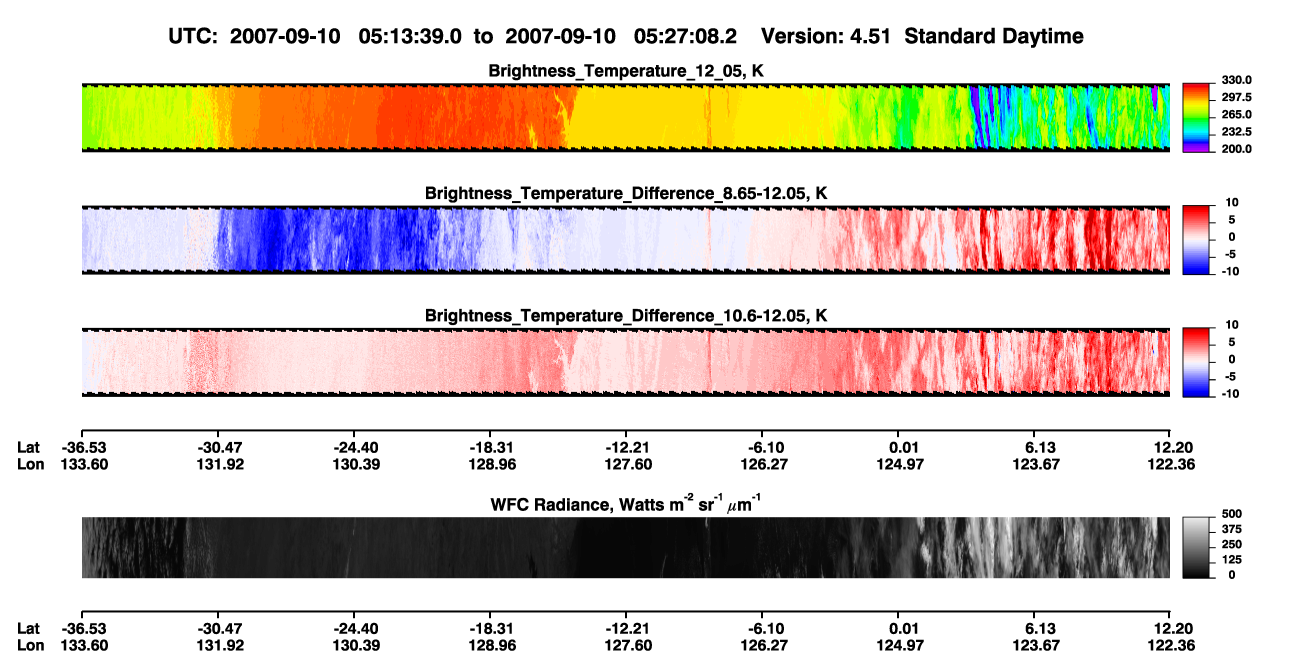Click the 200.0 colorbar minimum label
The width and height of the screenshot is (1300, 667).
[1236, 149]
